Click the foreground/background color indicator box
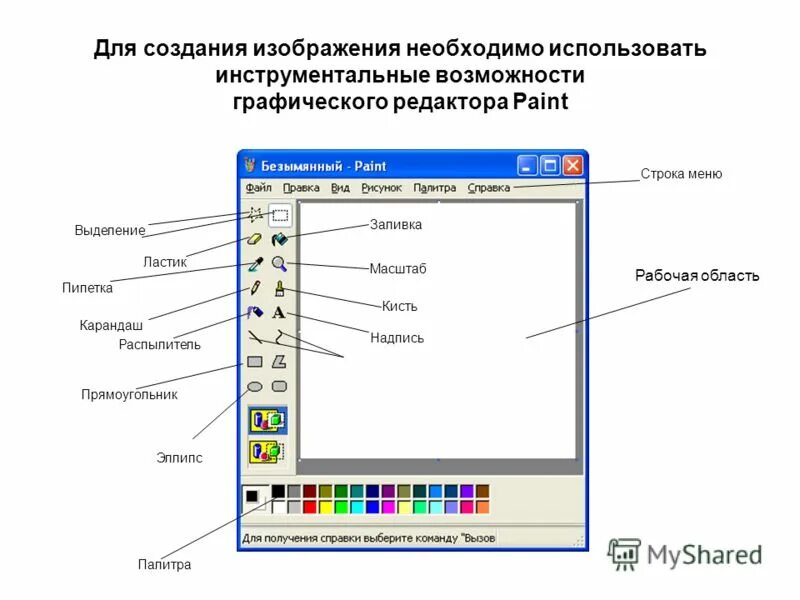Screen dimensions: 800x600 coord(256,499)
